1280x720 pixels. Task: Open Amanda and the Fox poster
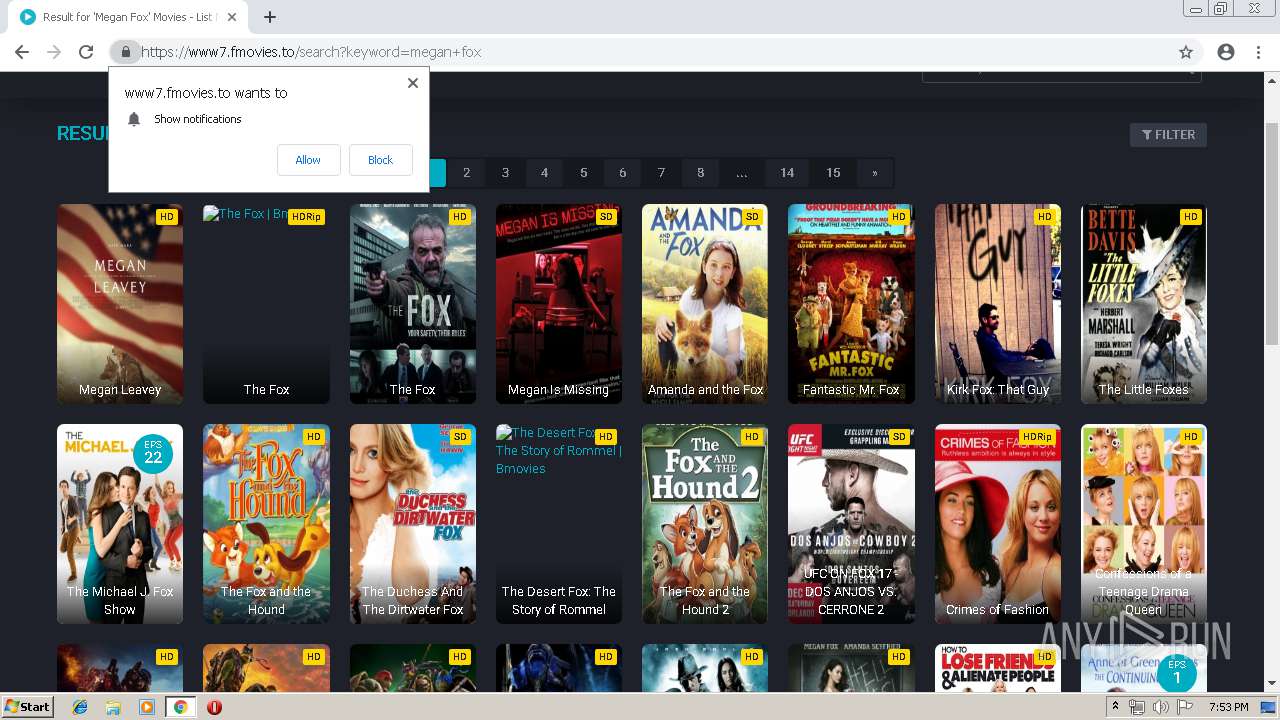point(705,304)
